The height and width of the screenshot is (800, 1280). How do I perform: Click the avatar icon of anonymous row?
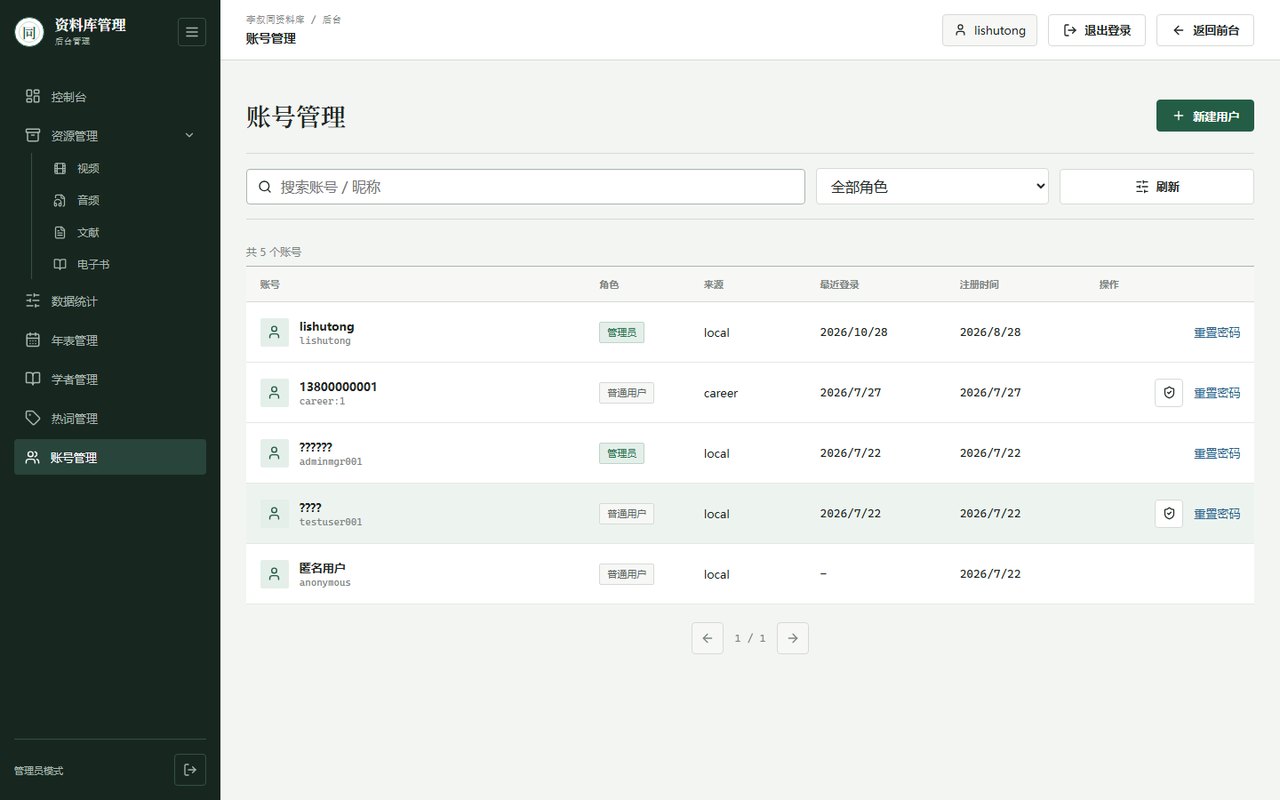point(275,574)
